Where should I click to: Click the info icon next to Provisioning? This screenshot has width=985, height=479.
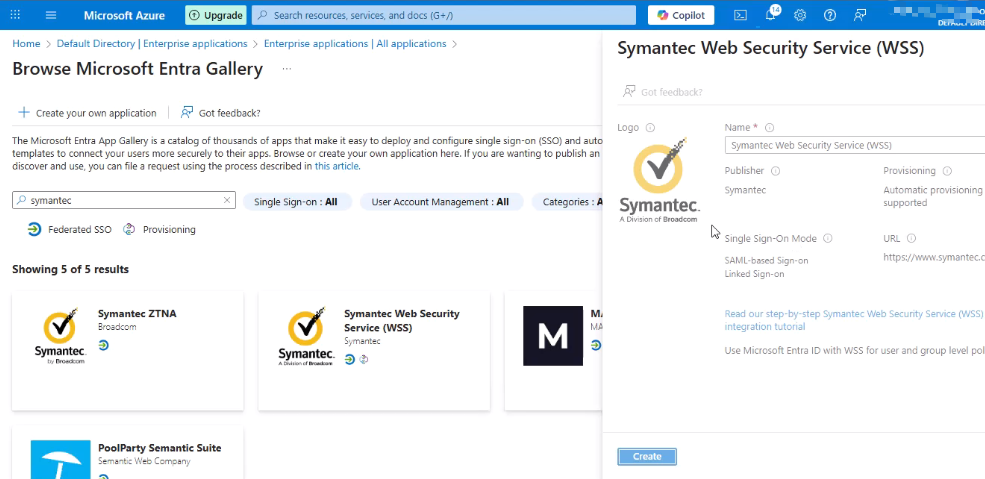click(947, 171)
